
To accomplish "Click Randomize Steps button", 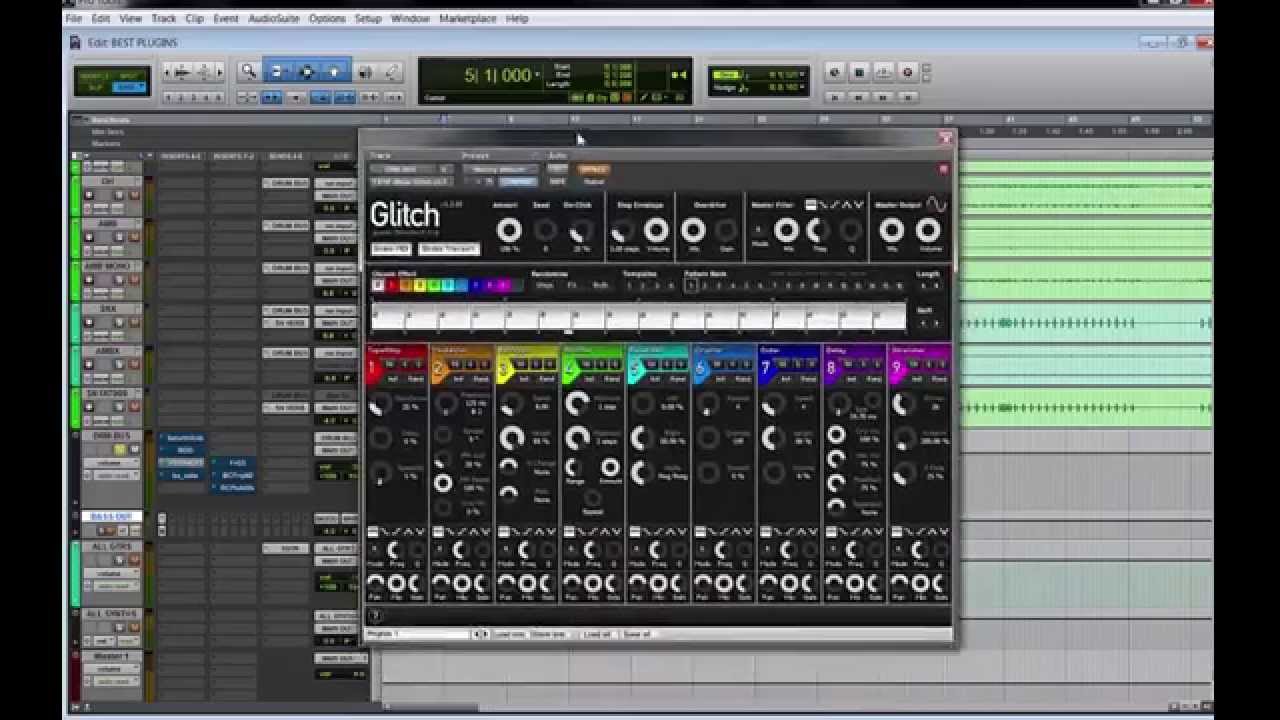I will (x=544, y=286).
